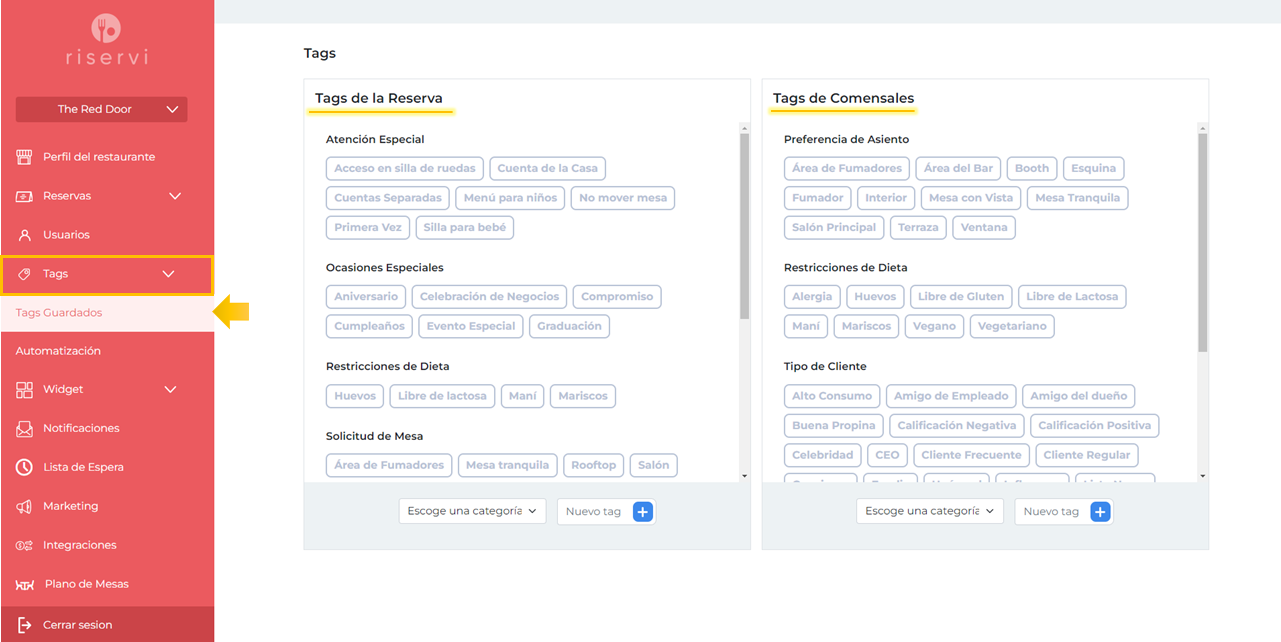The height and width of the screenshot is (642, 1281).
Task: Select tag Celebración de Negocios
Action: (490, 296)
